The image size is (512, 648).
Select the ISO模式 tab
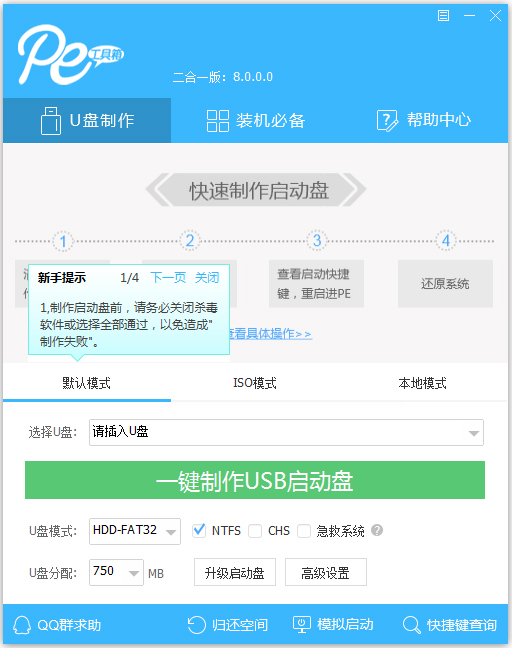[x=255, y=383]
